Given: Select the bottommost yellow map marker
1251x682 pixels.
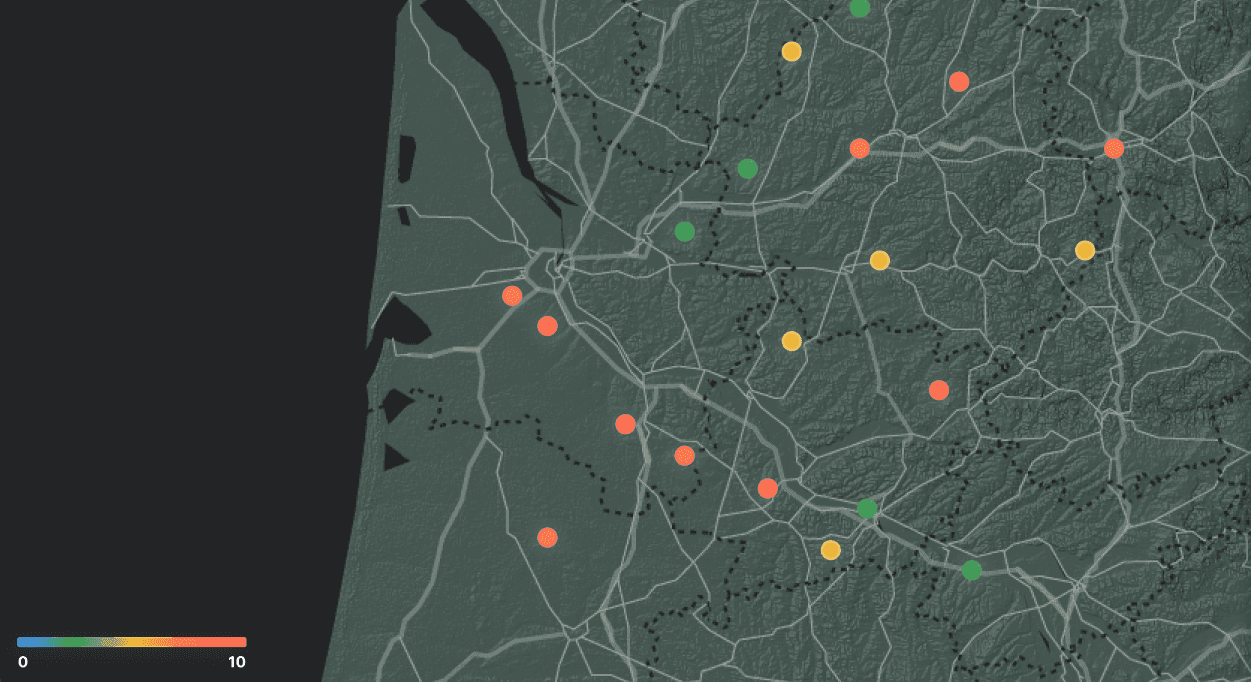Looking at the screenshot, I should pos(830,550).
